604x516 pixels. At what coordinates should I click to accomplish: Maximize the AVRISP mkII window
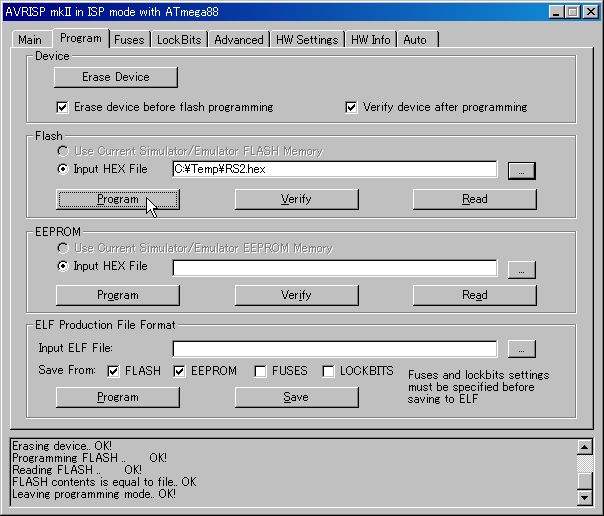click(x=572, y=12)
